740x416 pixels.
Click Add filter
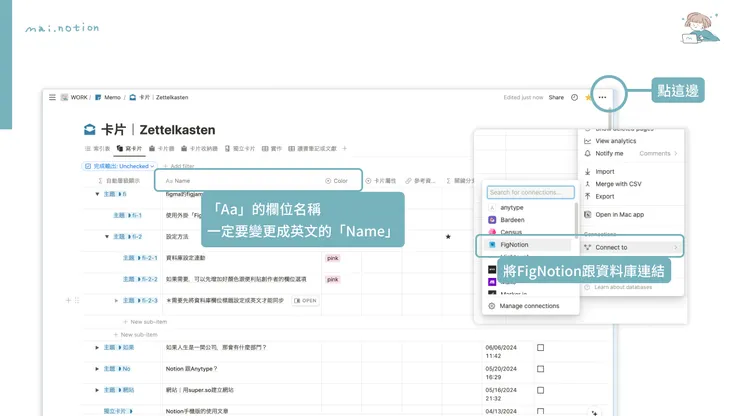(179, 166)
